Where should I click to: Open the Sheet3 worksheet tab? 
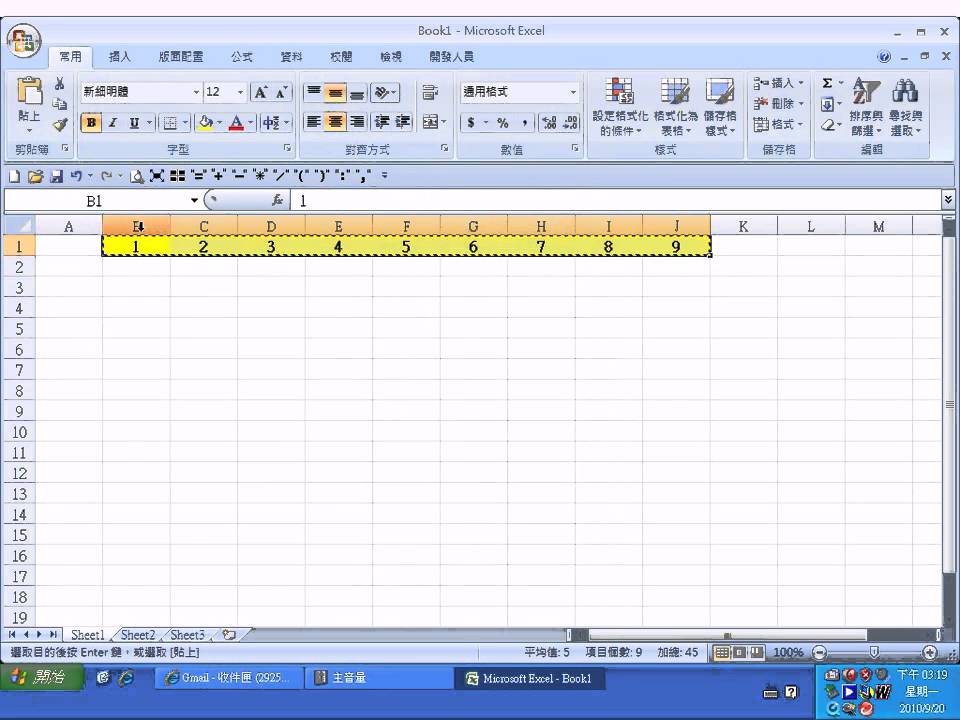(x=187, y=635)
